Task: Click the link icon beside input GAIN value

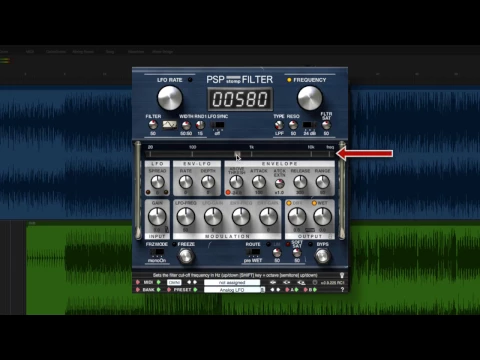Action: [x=167, y=230]
